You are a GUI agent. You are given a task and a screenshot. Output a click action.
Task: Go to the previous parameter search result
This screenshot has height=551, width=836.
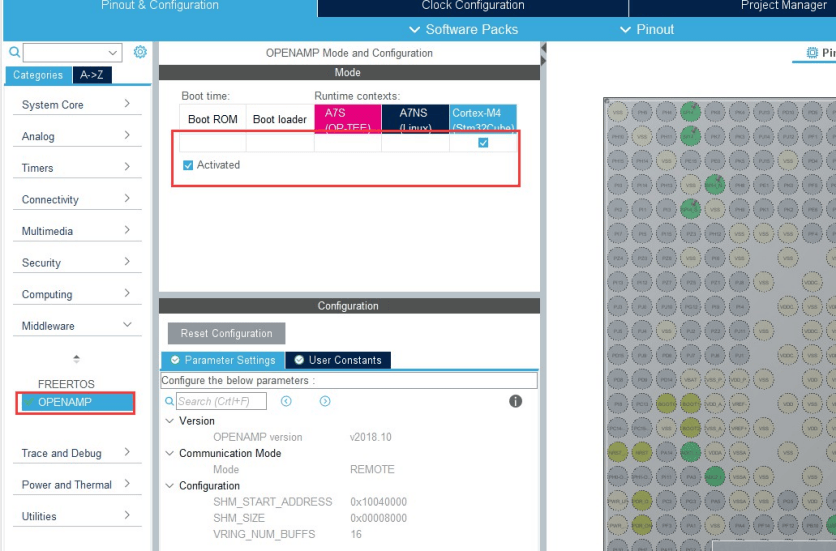(x=286, y=401)
